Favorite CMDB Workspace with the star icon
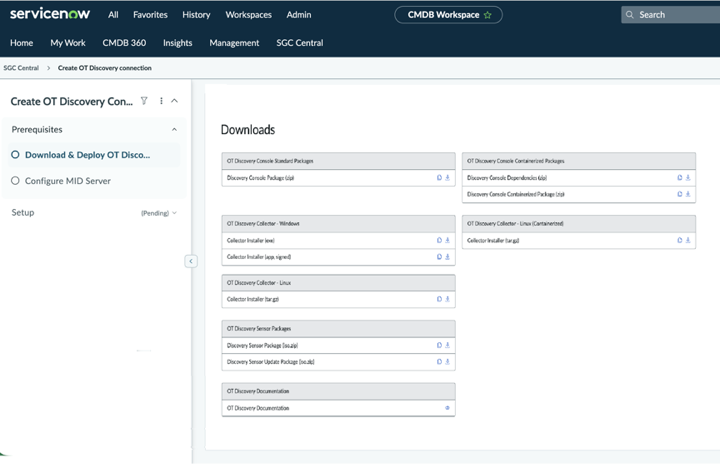Screen dimensions: 720x468 (x=488, y=15)
